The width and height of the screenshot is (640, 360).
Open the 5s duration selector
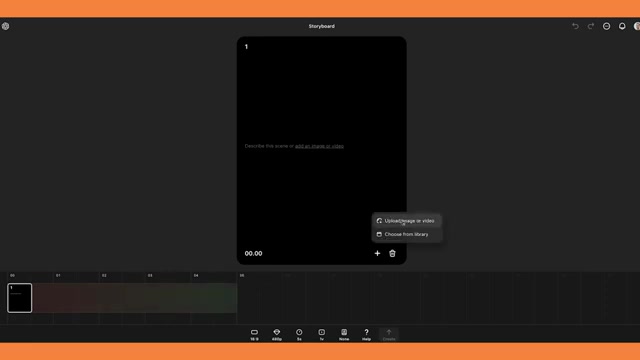pyautogui.click(x=299, y=335)
